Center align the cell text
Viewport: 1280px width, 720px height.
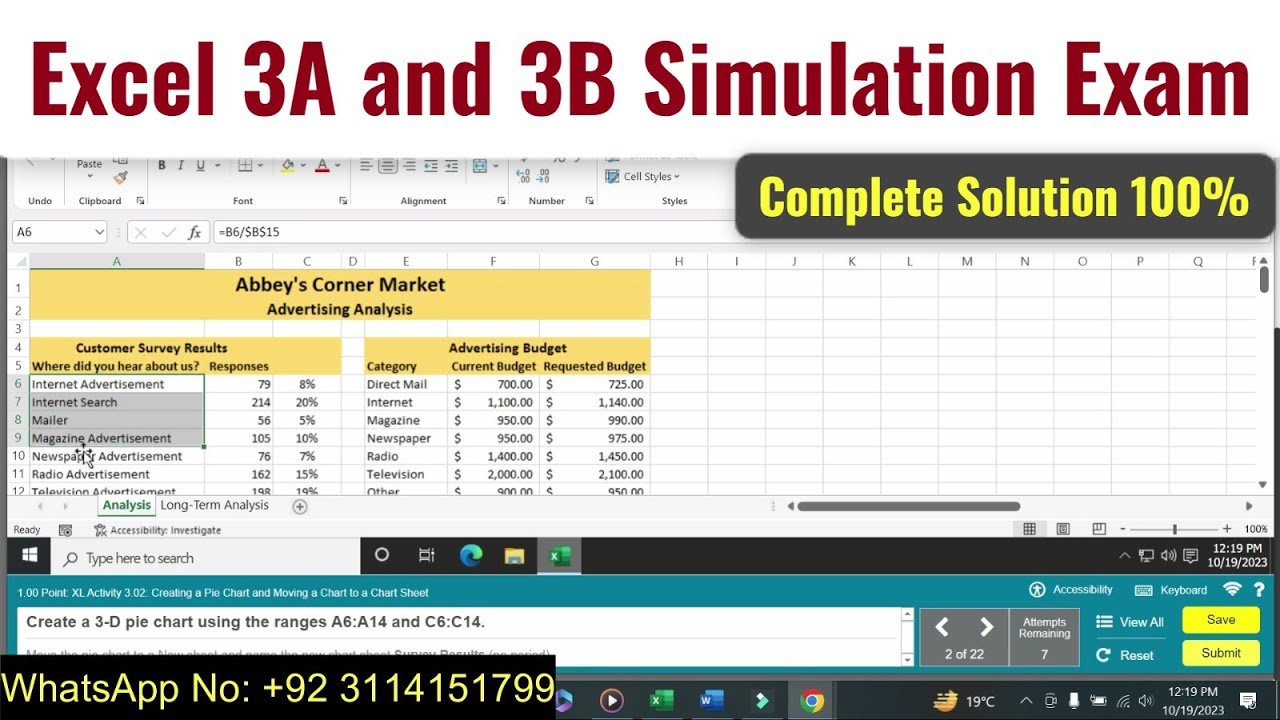point(388,165)
